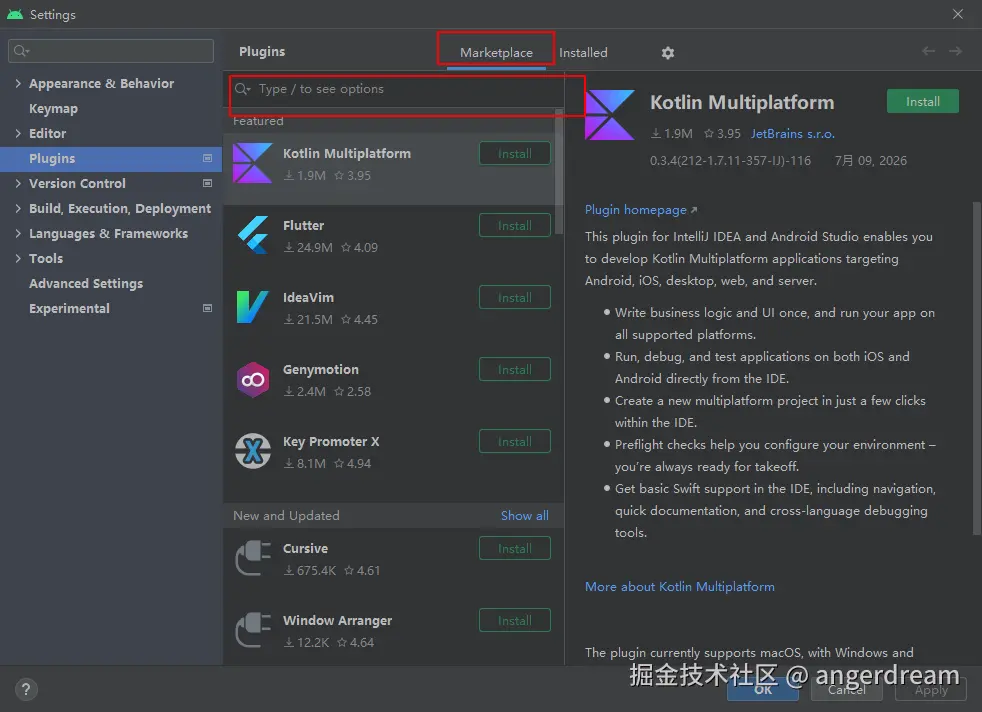Click the back navigation arrow
The height and width of the screenshot is (712, 982).
tap(928, 51)
